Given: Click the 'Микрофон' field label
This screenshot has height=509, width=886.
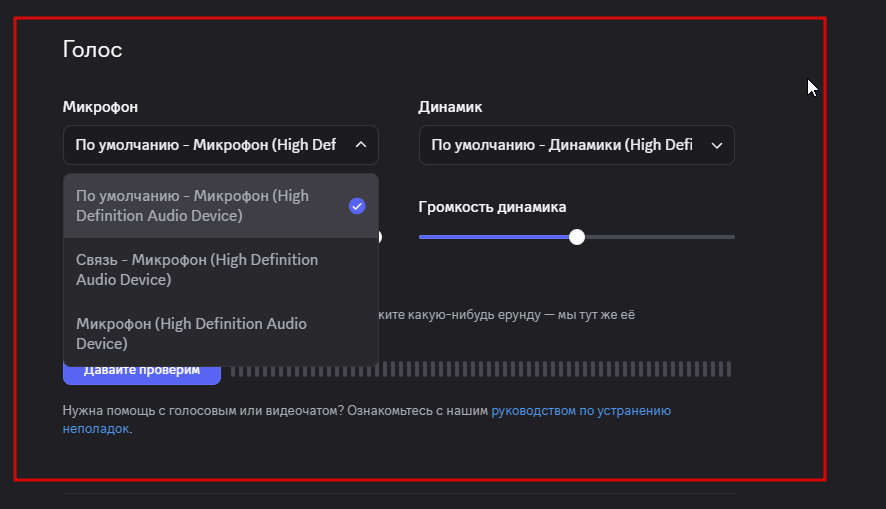Looking at the screenshot, I should click(x=100, y=107).
